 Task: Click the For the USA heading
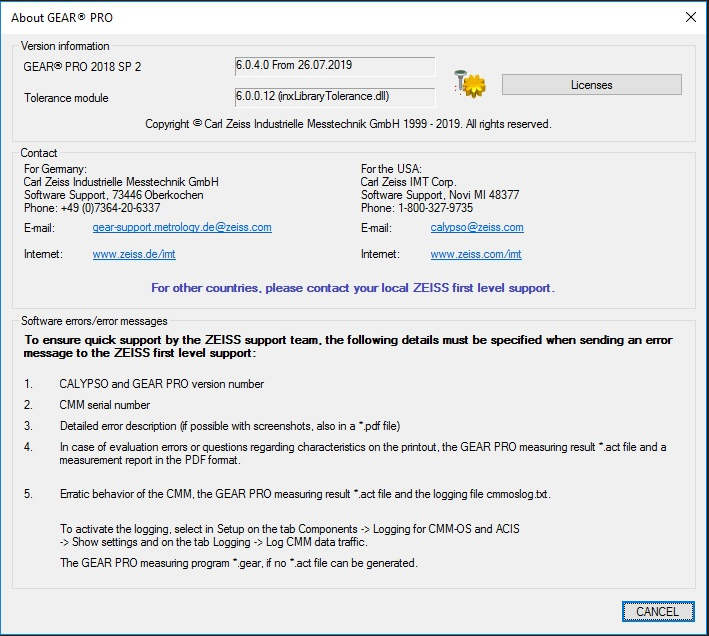pyautogui.click(x=391, y=169)
